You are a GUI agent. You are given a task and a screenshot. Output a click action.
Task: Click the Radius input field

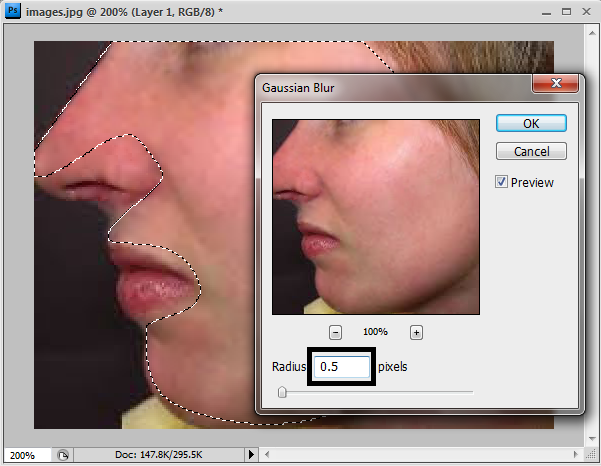pyautogui.click(x=342, y=367)
